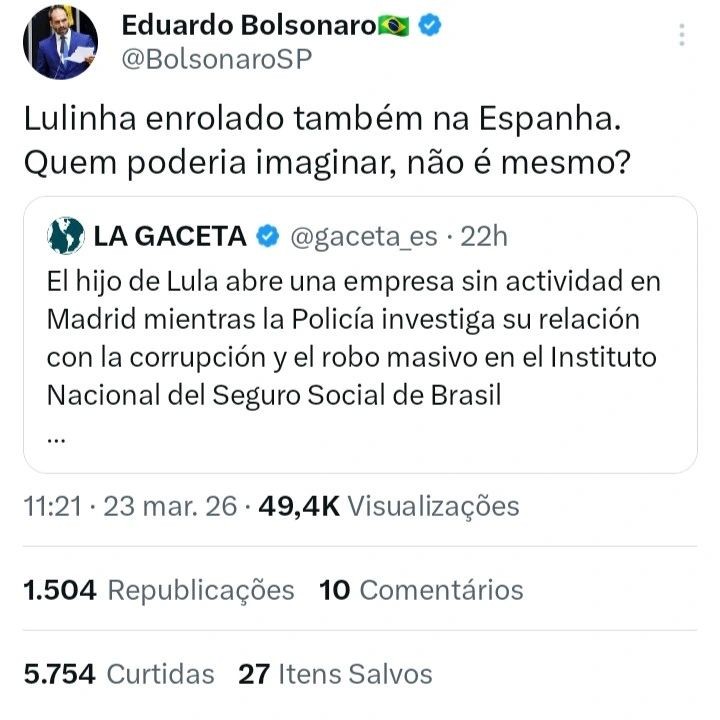The height and width of the screenshot is (720, 720).
Task: Click the 11:21 post time
Action: tap(51, 506)
